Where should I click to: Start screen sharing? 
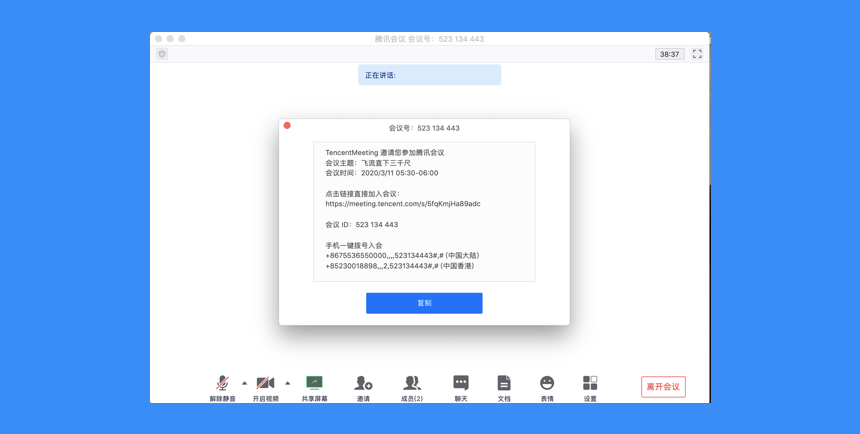click(x=314, y=388)
